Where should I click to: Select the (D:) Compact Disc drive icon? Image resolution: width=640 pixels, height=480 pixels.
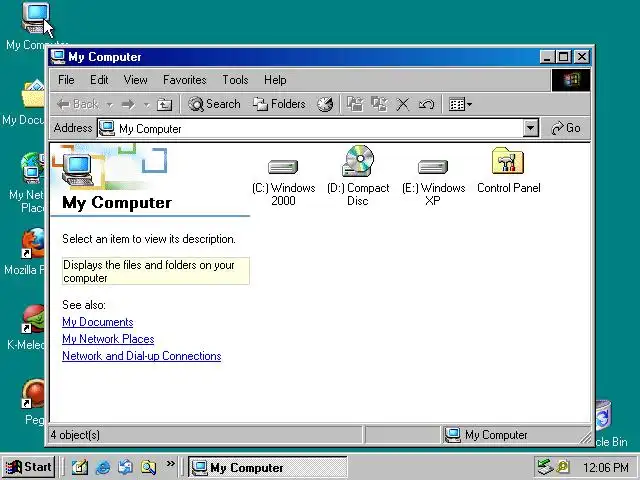coord(358,161)
